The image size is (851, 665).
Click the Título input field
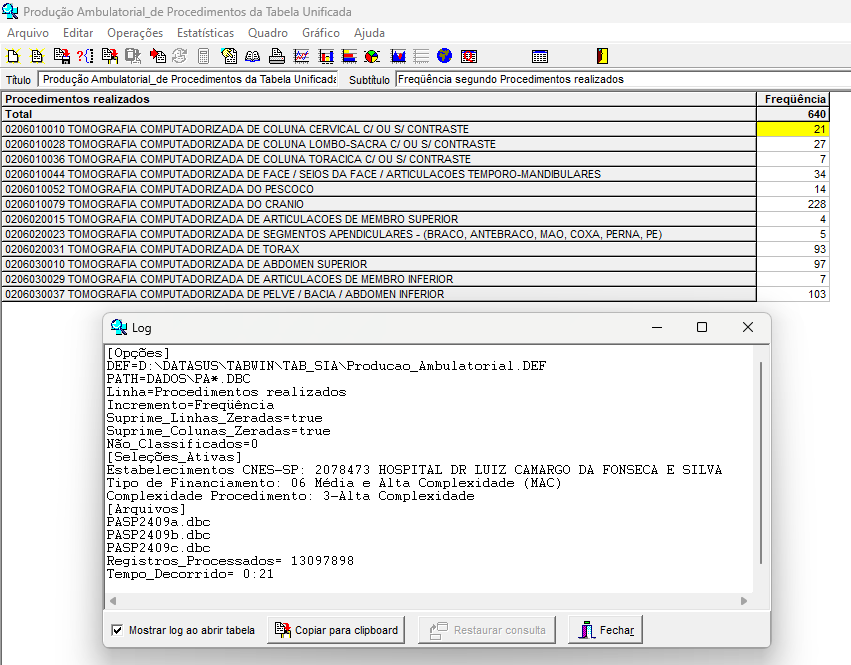coord(188,79)
